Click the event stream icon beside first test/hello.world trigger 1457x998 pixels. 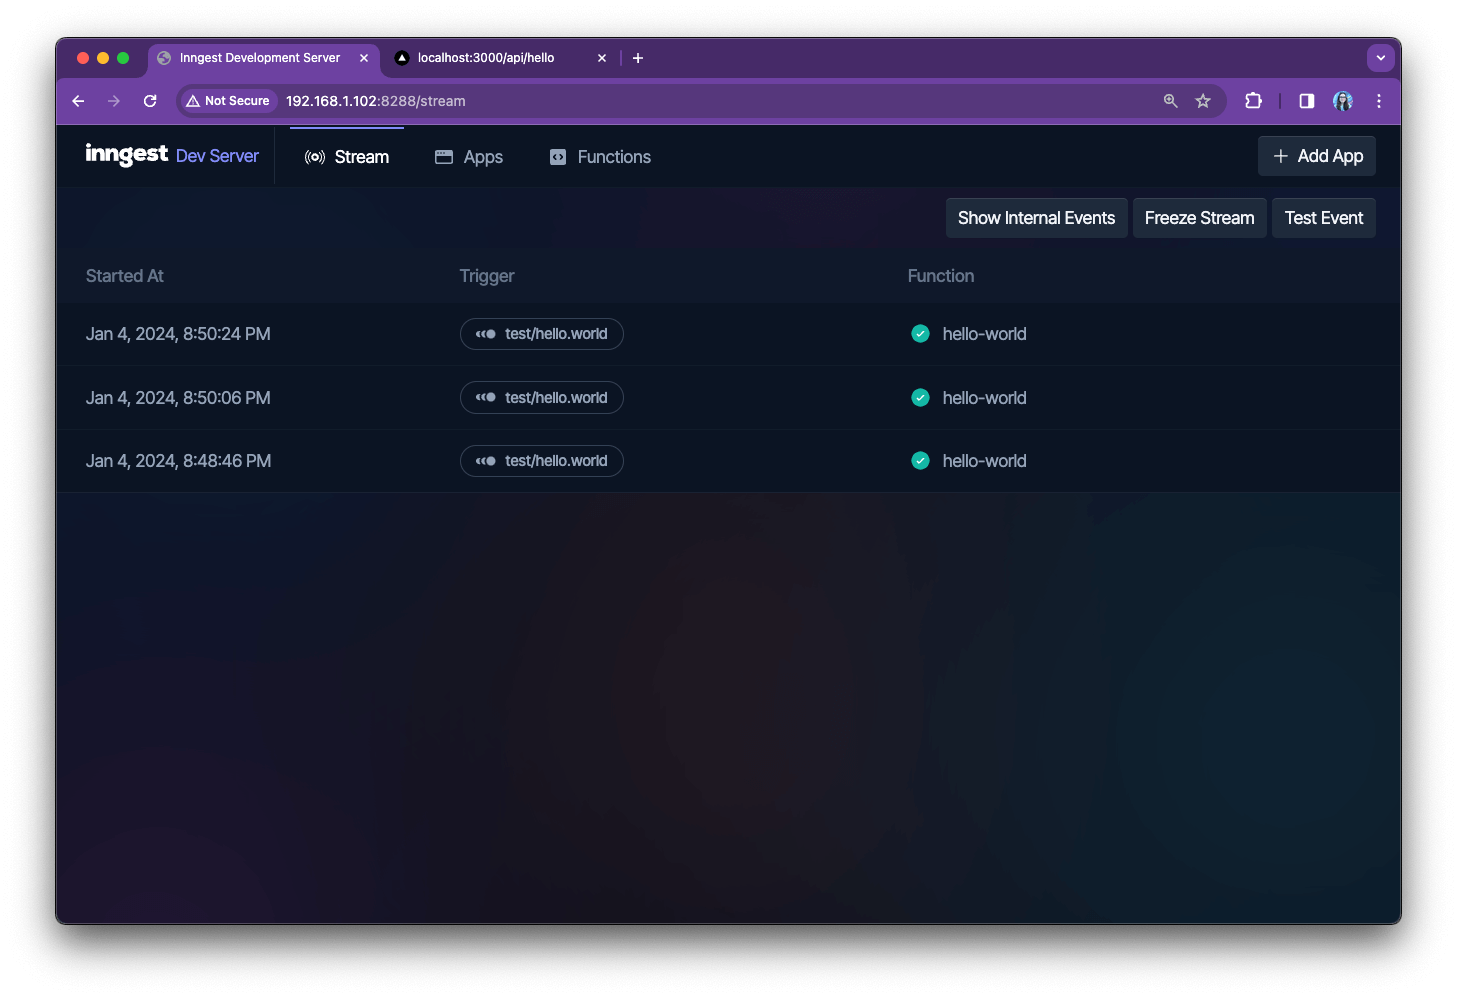point(486,333)
